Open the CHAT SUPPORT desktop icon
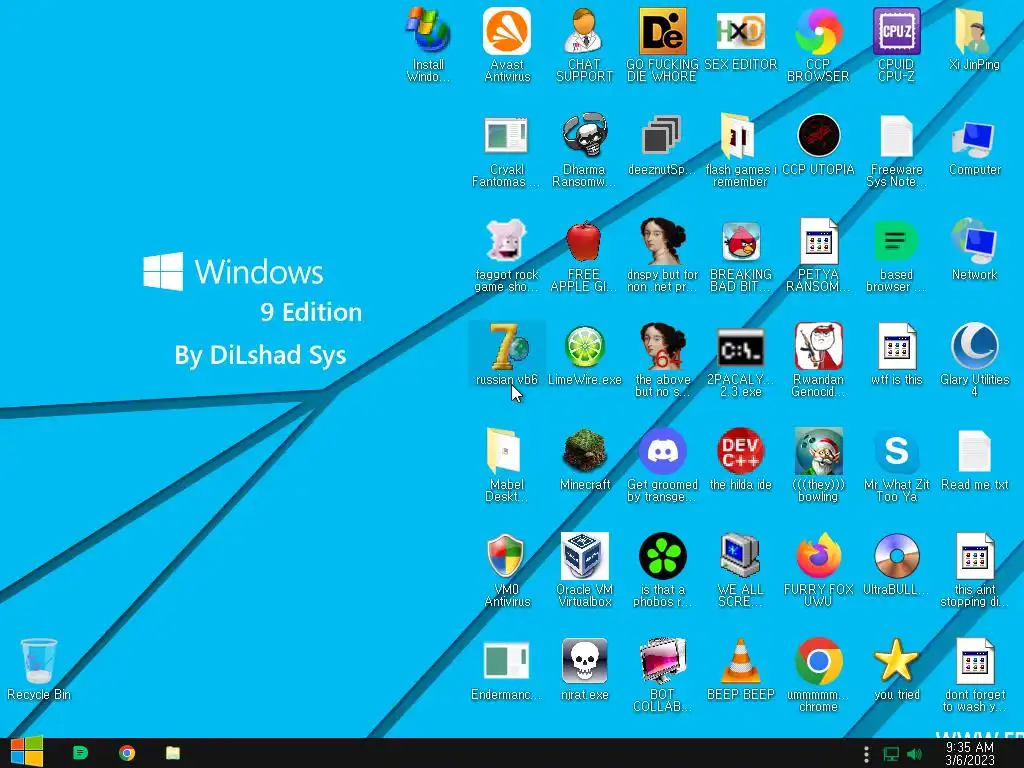This screenshot has height=768, width=1024. 584,44
